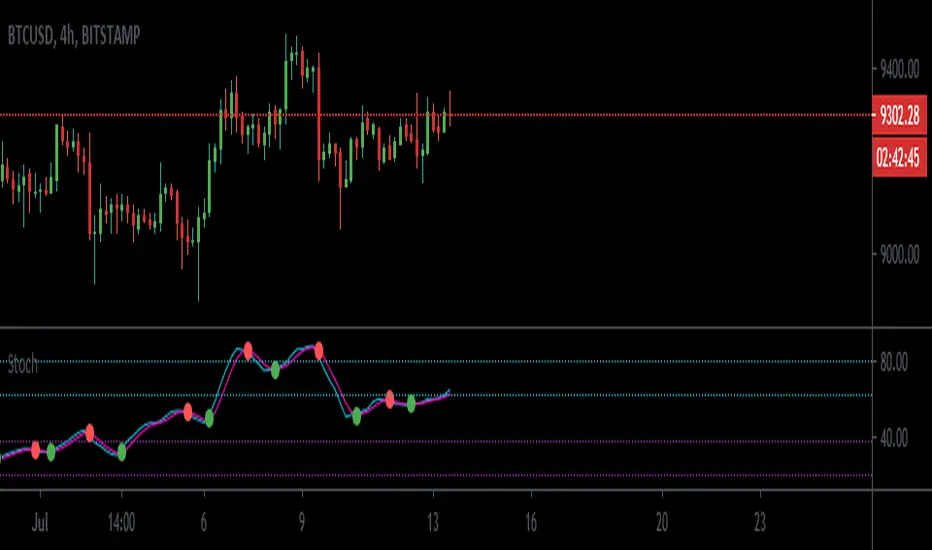Click the second red stochastic peak marker above 80

click(x=319, y=350)
